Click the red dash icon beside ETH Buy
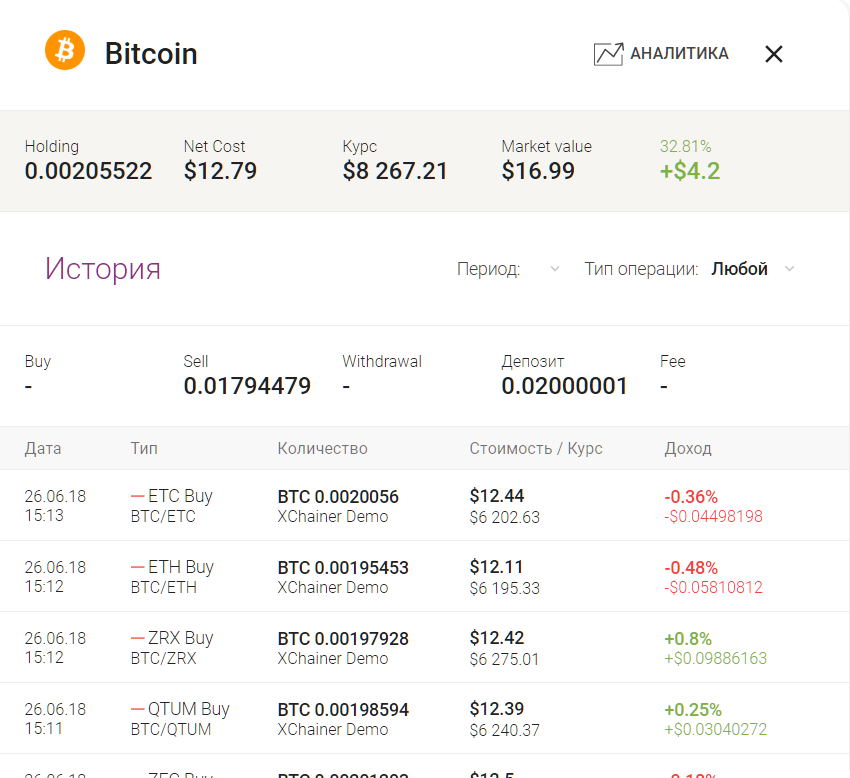This screenshot has width=850, height=778. pos(138,567)
